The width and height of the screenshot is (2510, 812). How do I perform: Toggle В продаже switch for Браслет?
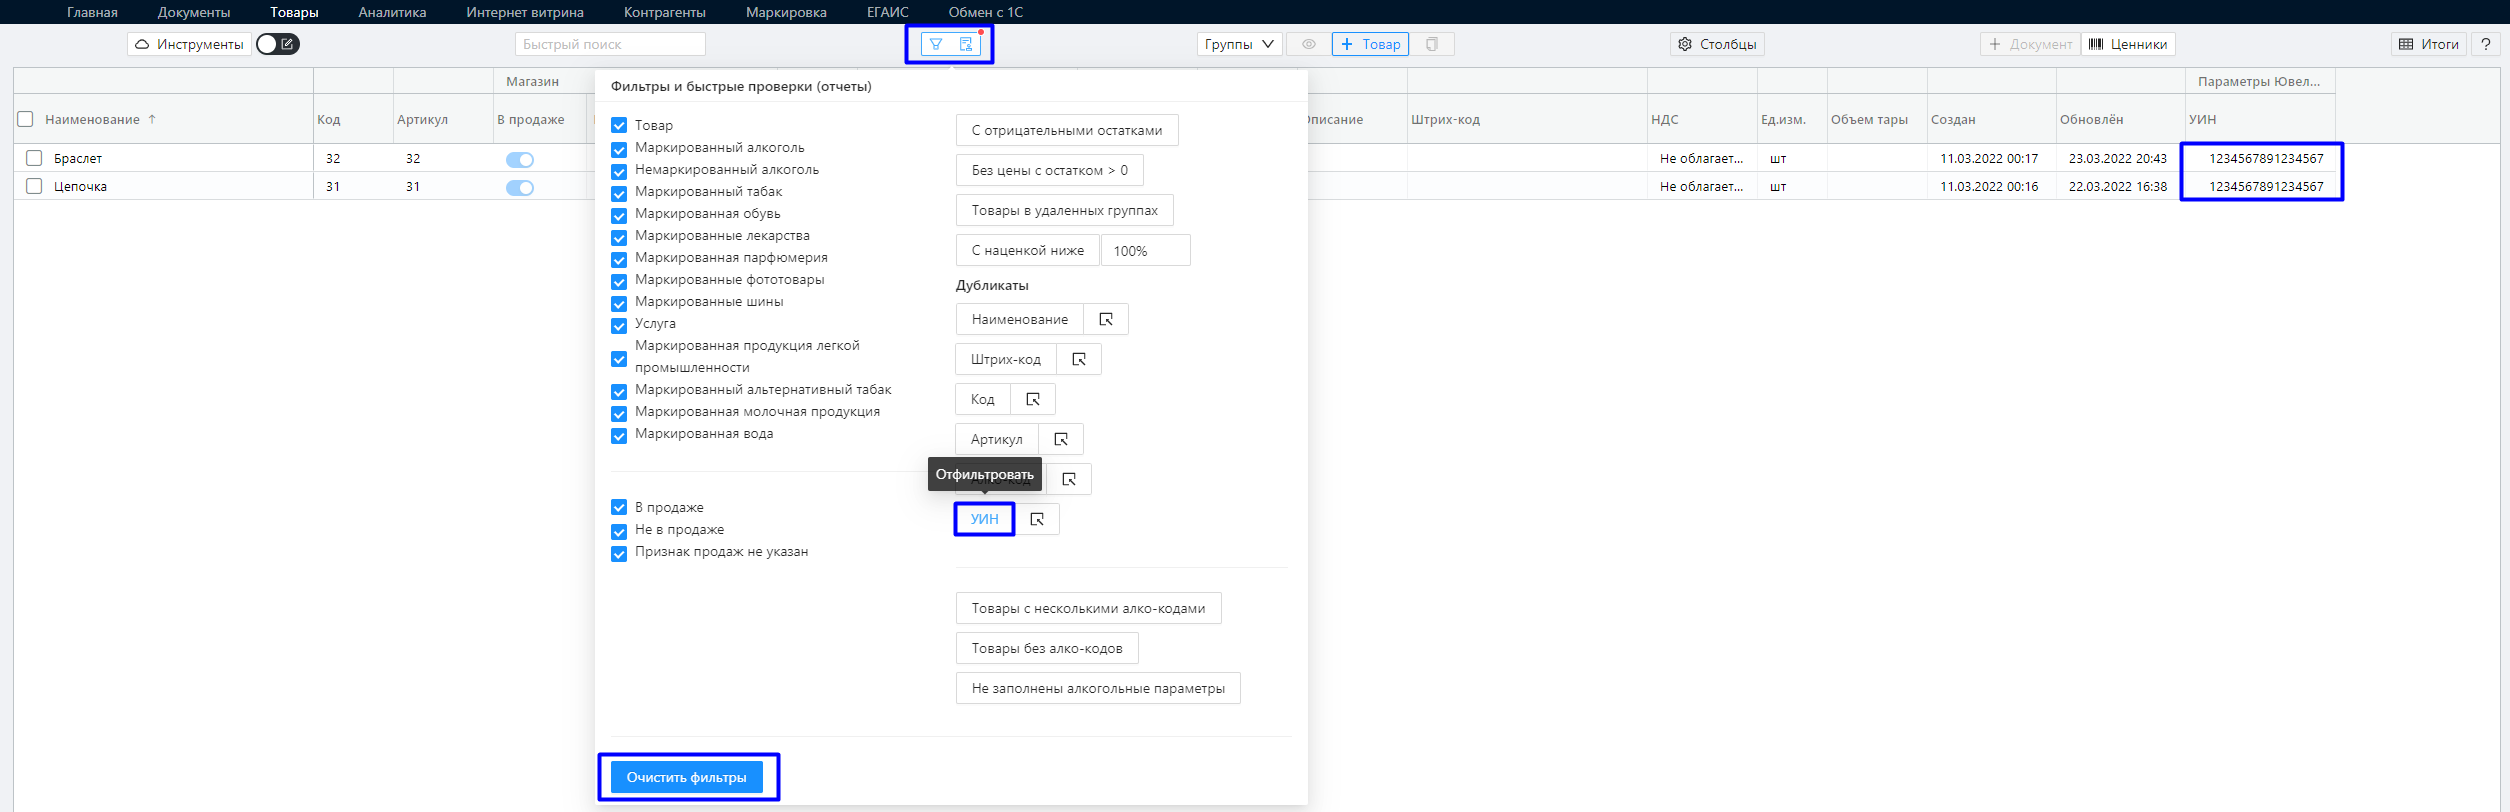pos(520,159)
